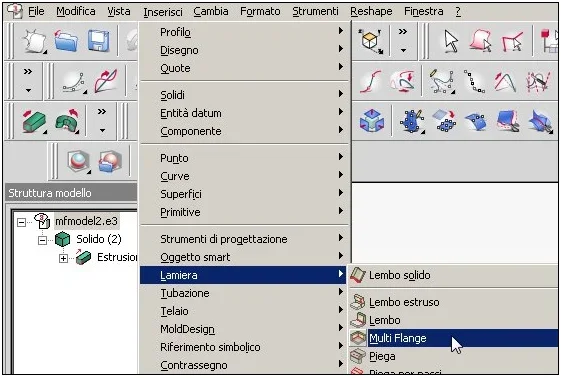Select Contrassegno menu entry
561x378 pixels.
click(243, 365)
